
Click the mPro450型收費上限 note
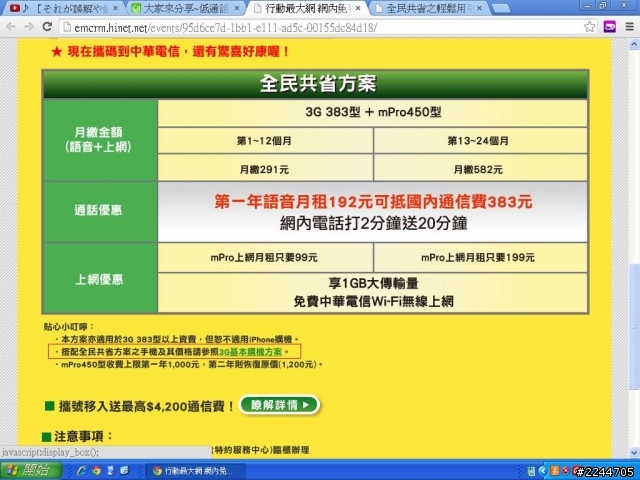tap(189, 364)
